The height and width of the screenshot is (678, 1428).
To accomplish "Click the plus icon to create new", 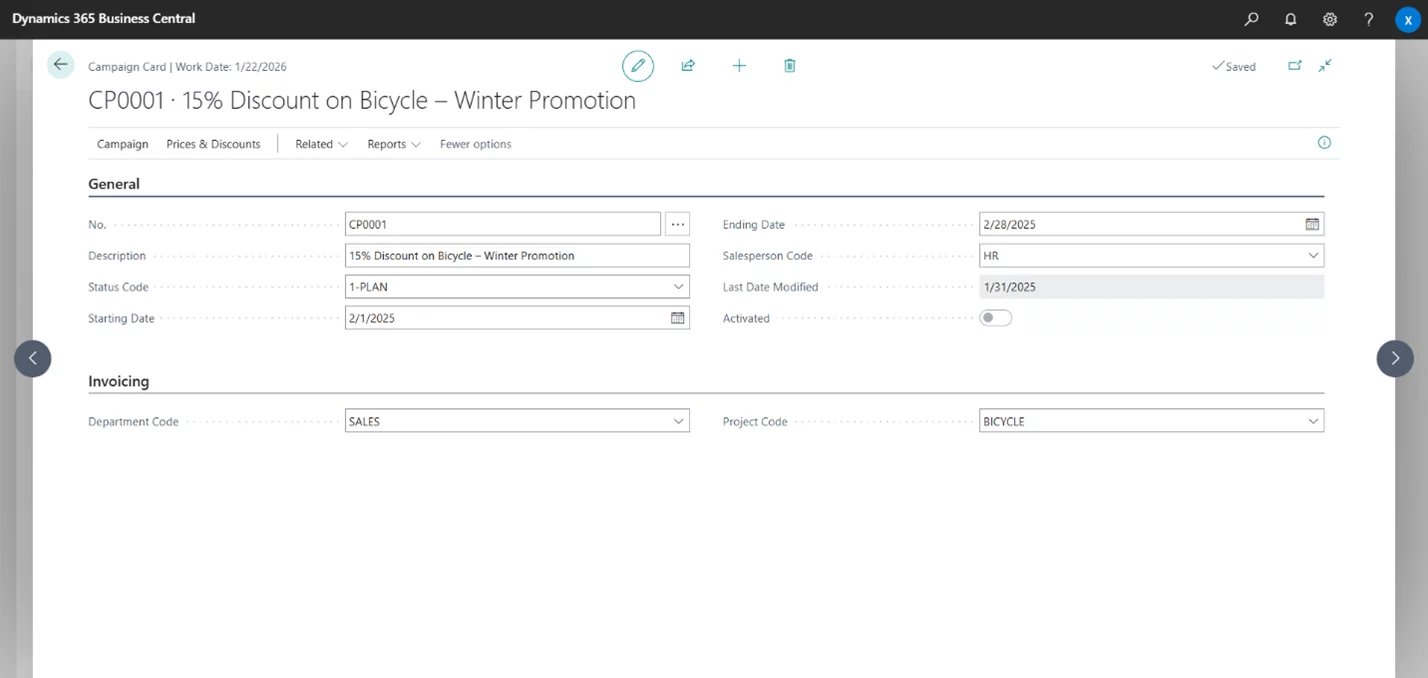I will pyautogui.click(x=739, y=66).
